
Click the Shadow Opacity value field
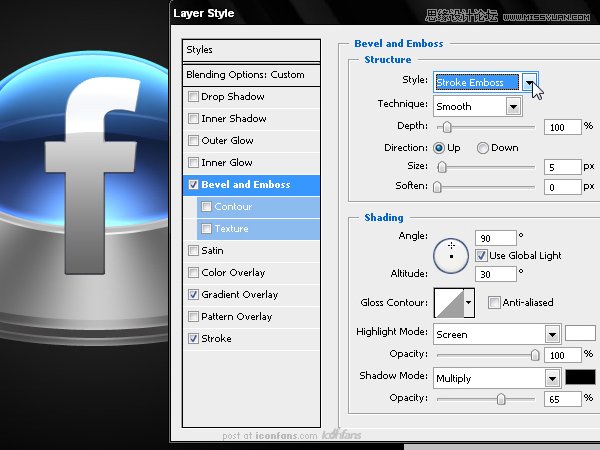pyautogui.click(x=562, y=399)
